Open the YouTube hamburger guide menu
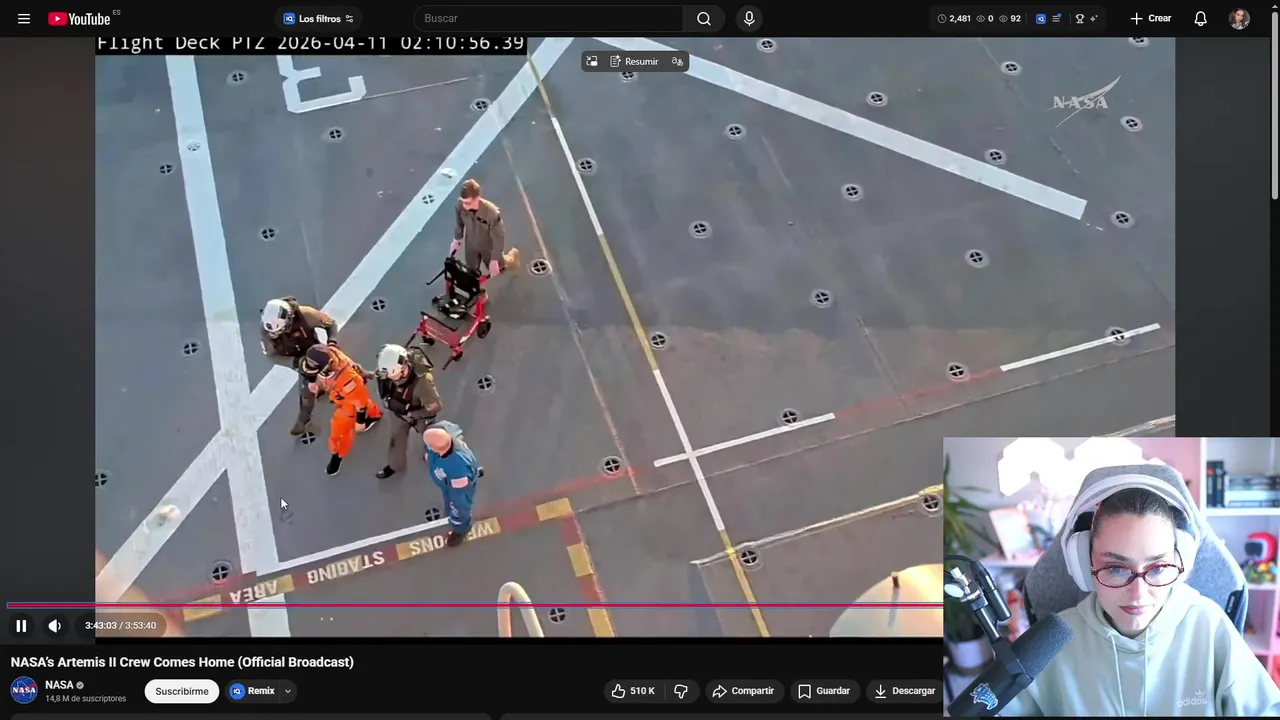Viewport: 1280px width, 720px height. coord(24,18)
